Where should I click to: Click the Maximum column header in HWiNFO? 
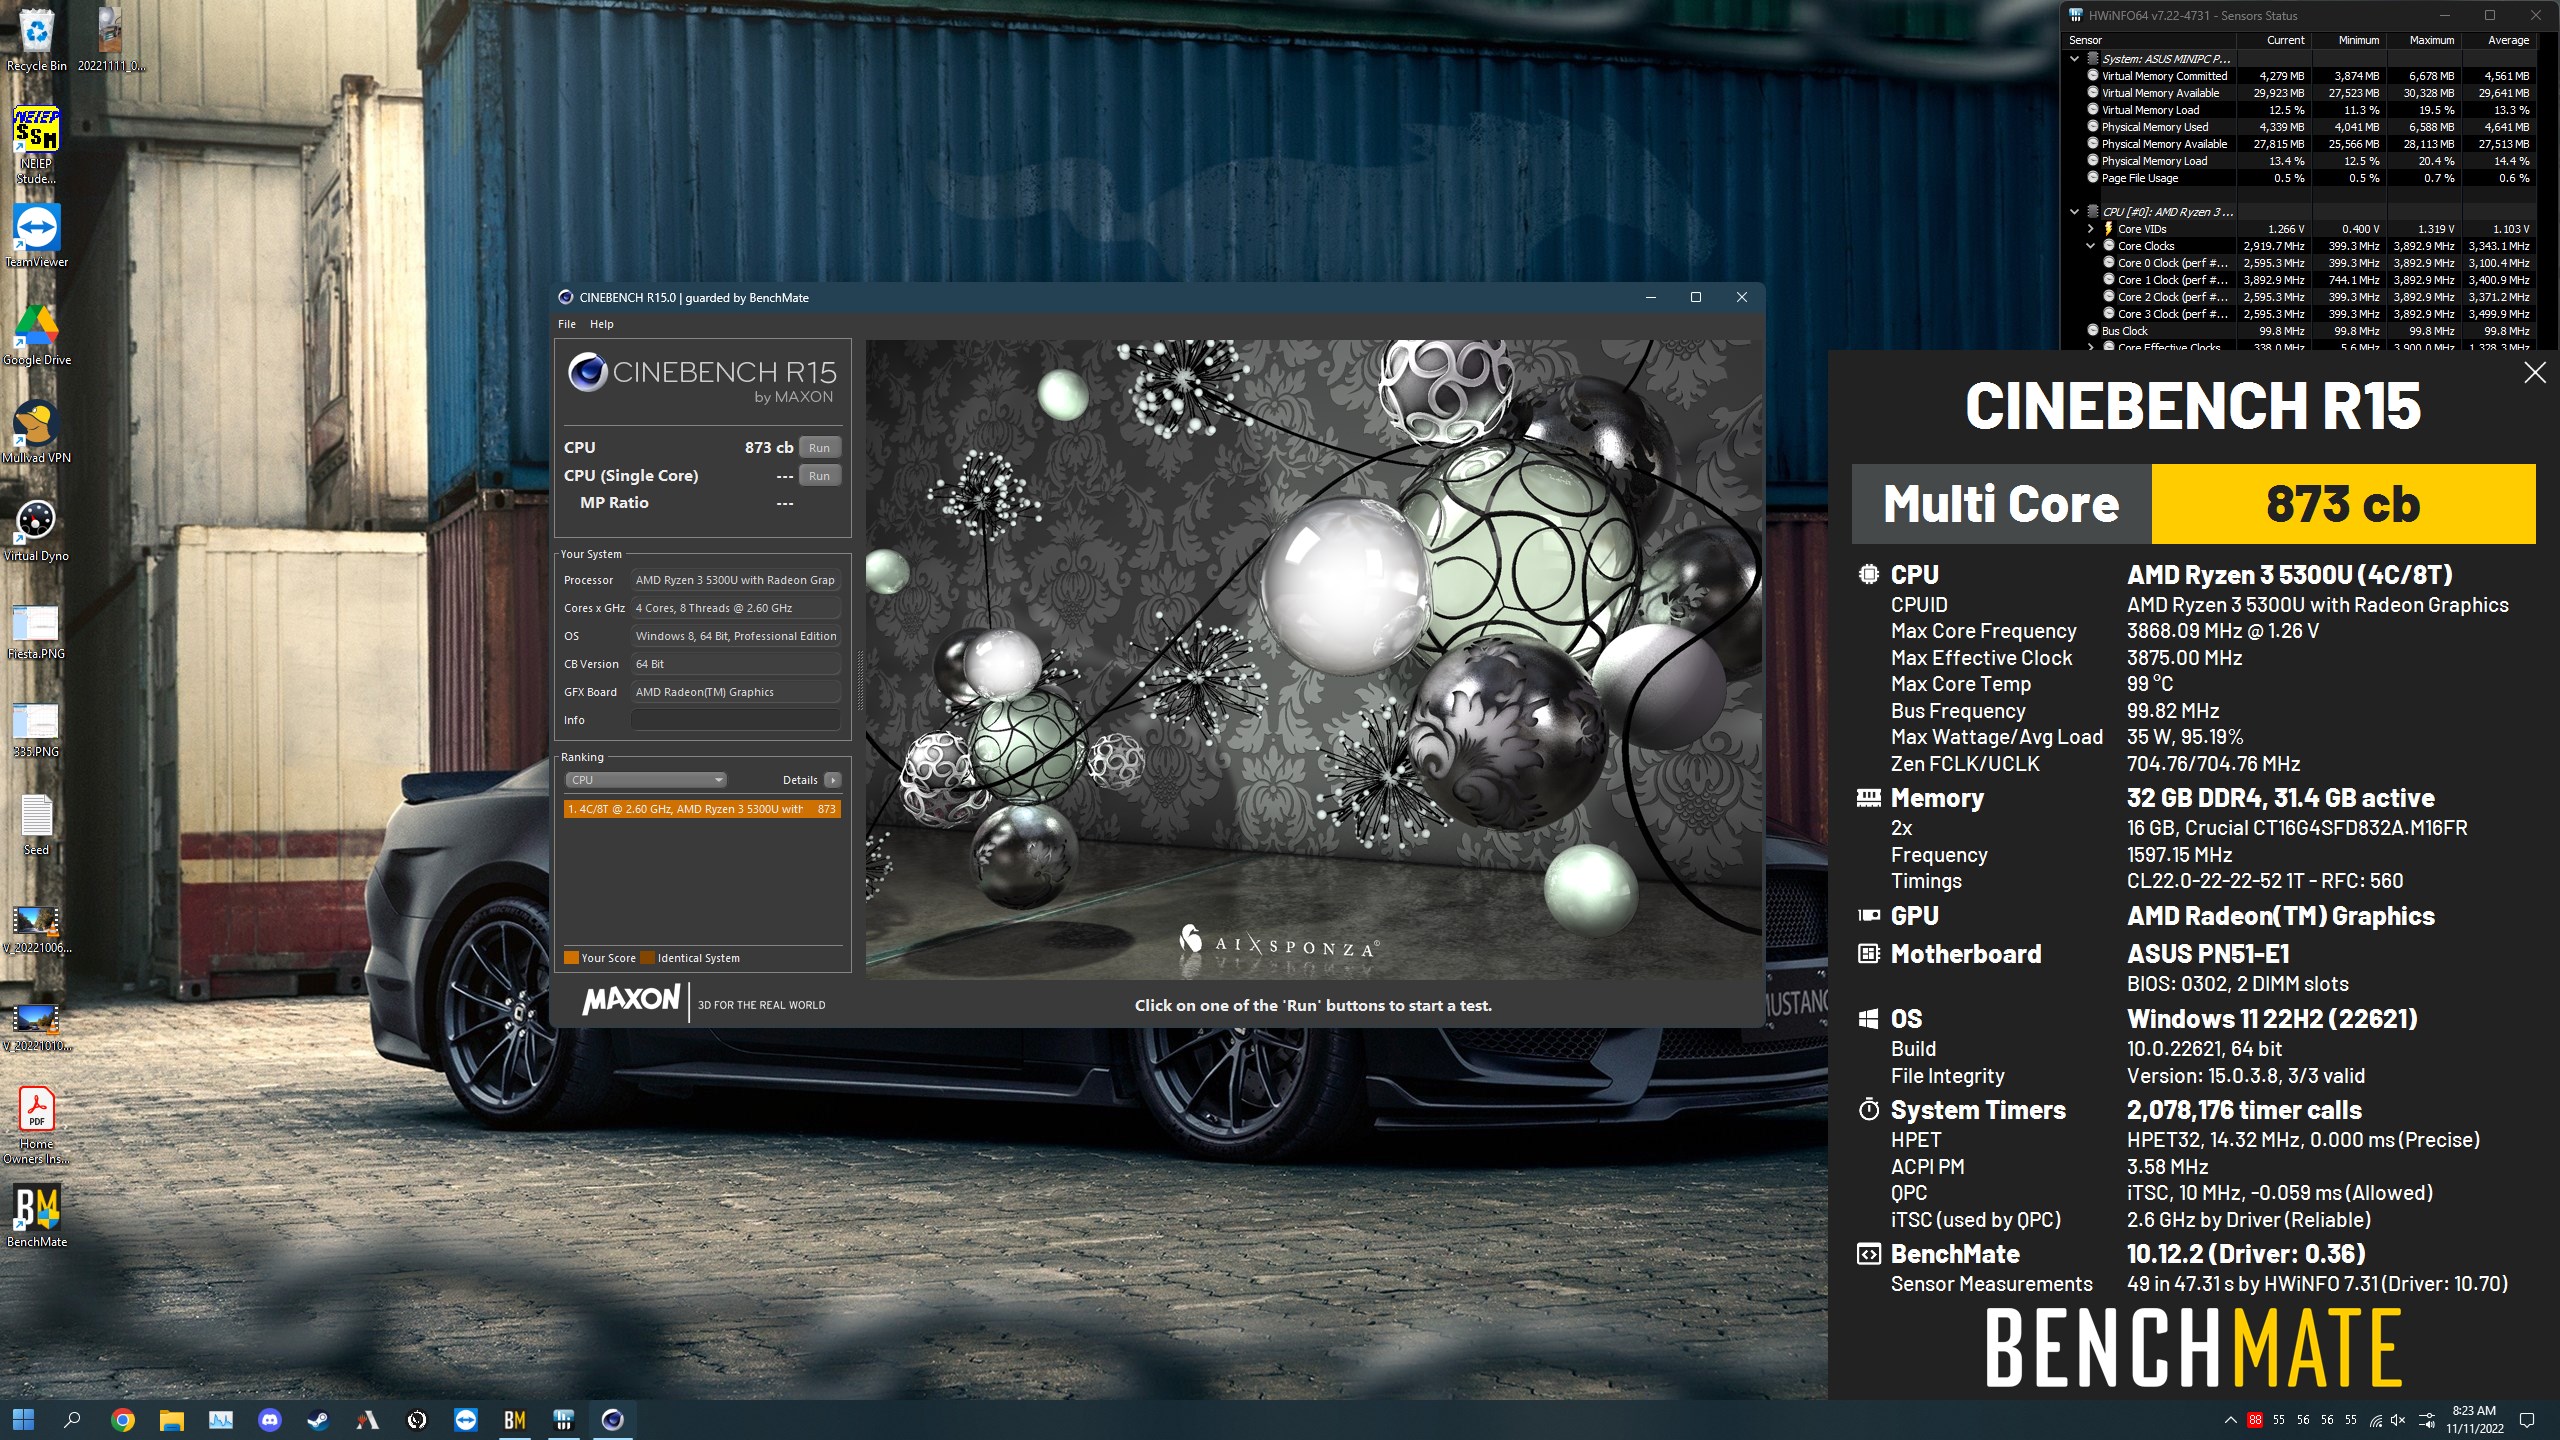click(x=2424, y=40)
